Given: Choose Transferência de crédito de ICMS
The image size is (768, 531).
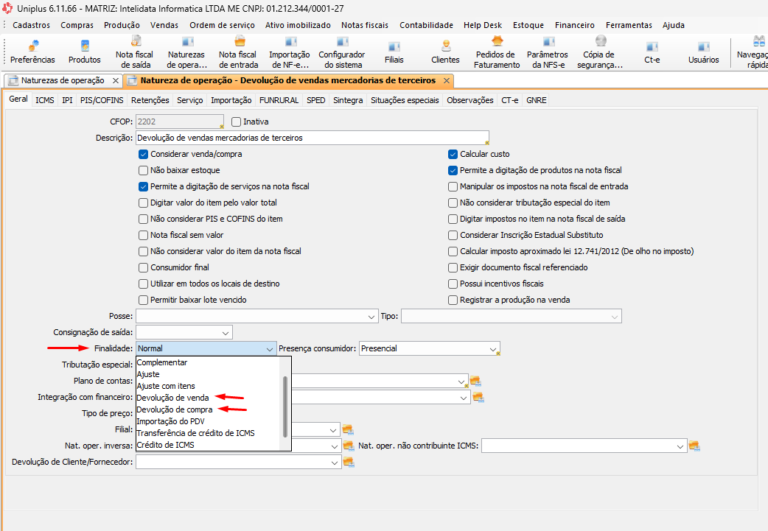Looking at the screenshot, I should pos(195,433).
